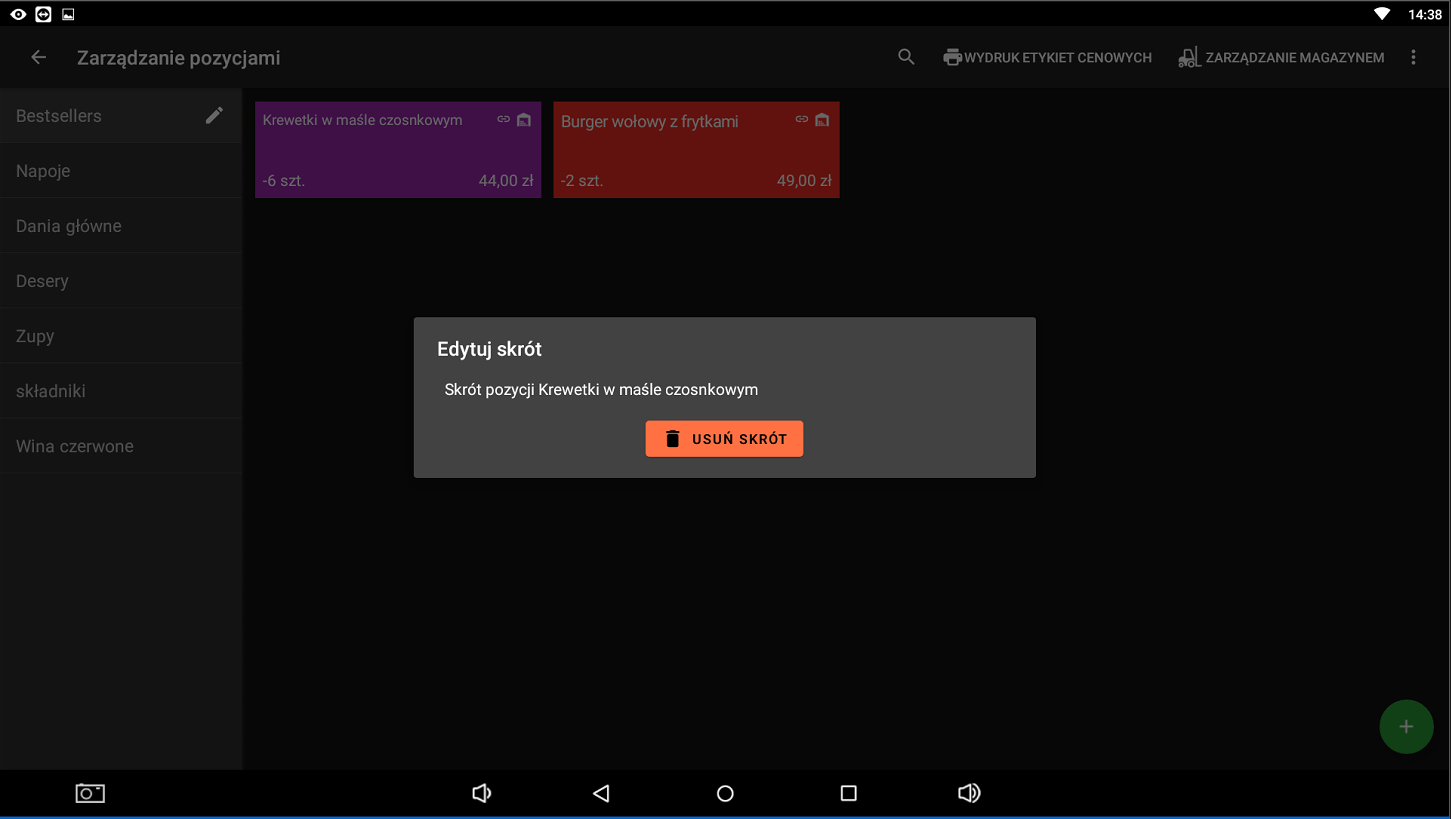1451x819 pixels.
Task: Tap the Android home circle button
Action: click(x=725, y=793)
